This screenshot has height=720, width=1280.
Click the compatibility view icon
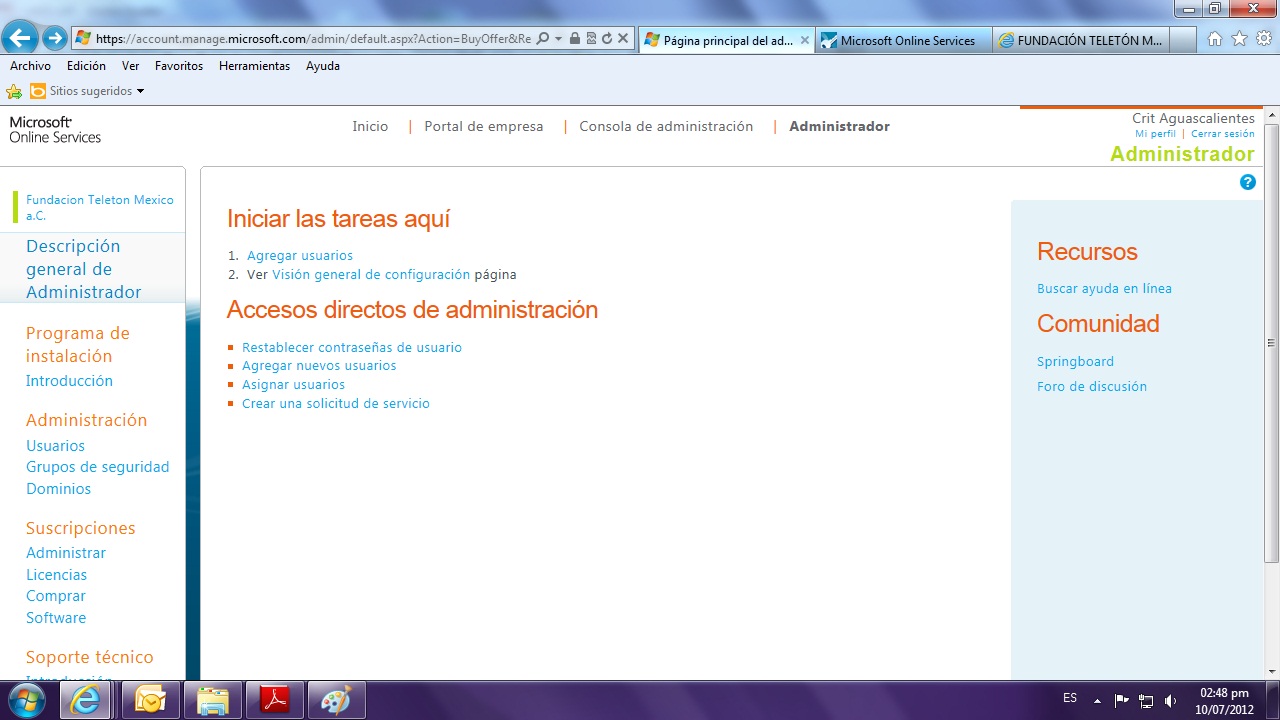tap(591, 39)
